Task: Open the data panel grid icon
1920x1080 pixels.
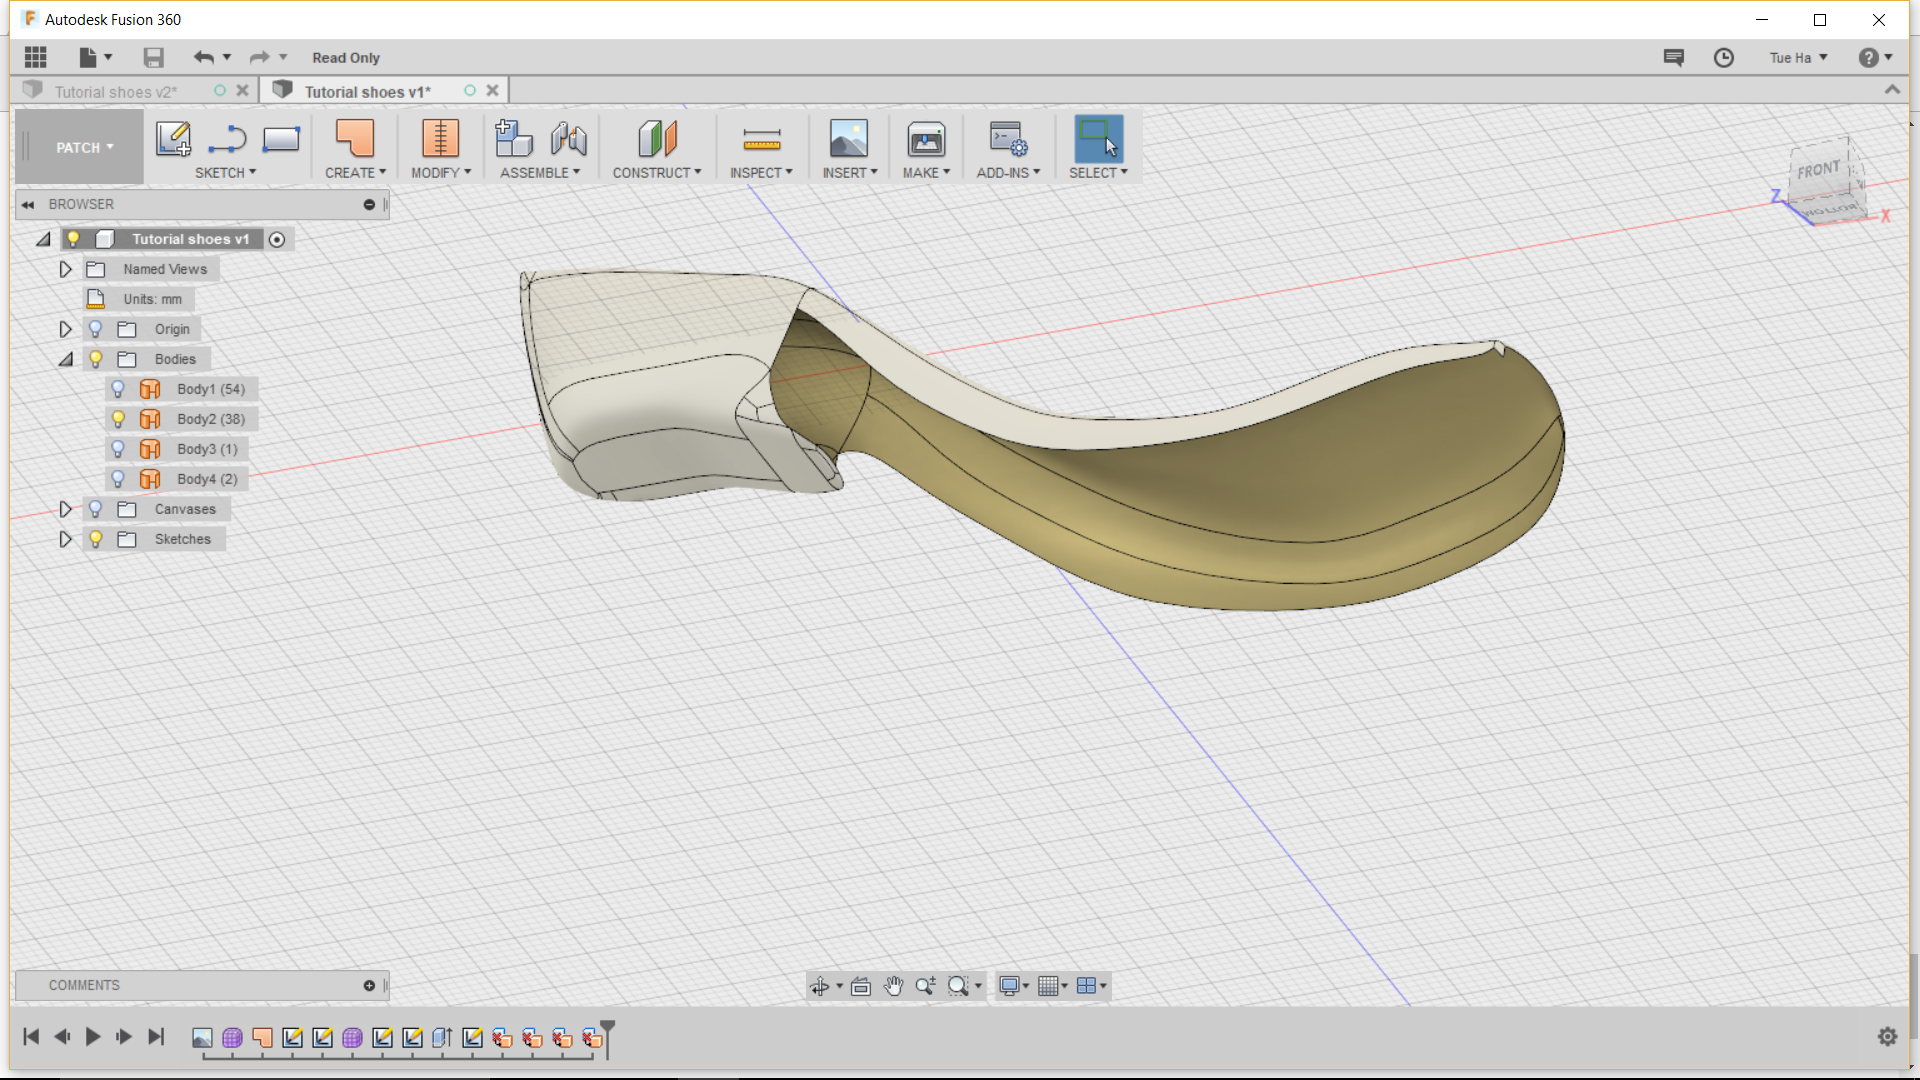Action: click(36, 58)
